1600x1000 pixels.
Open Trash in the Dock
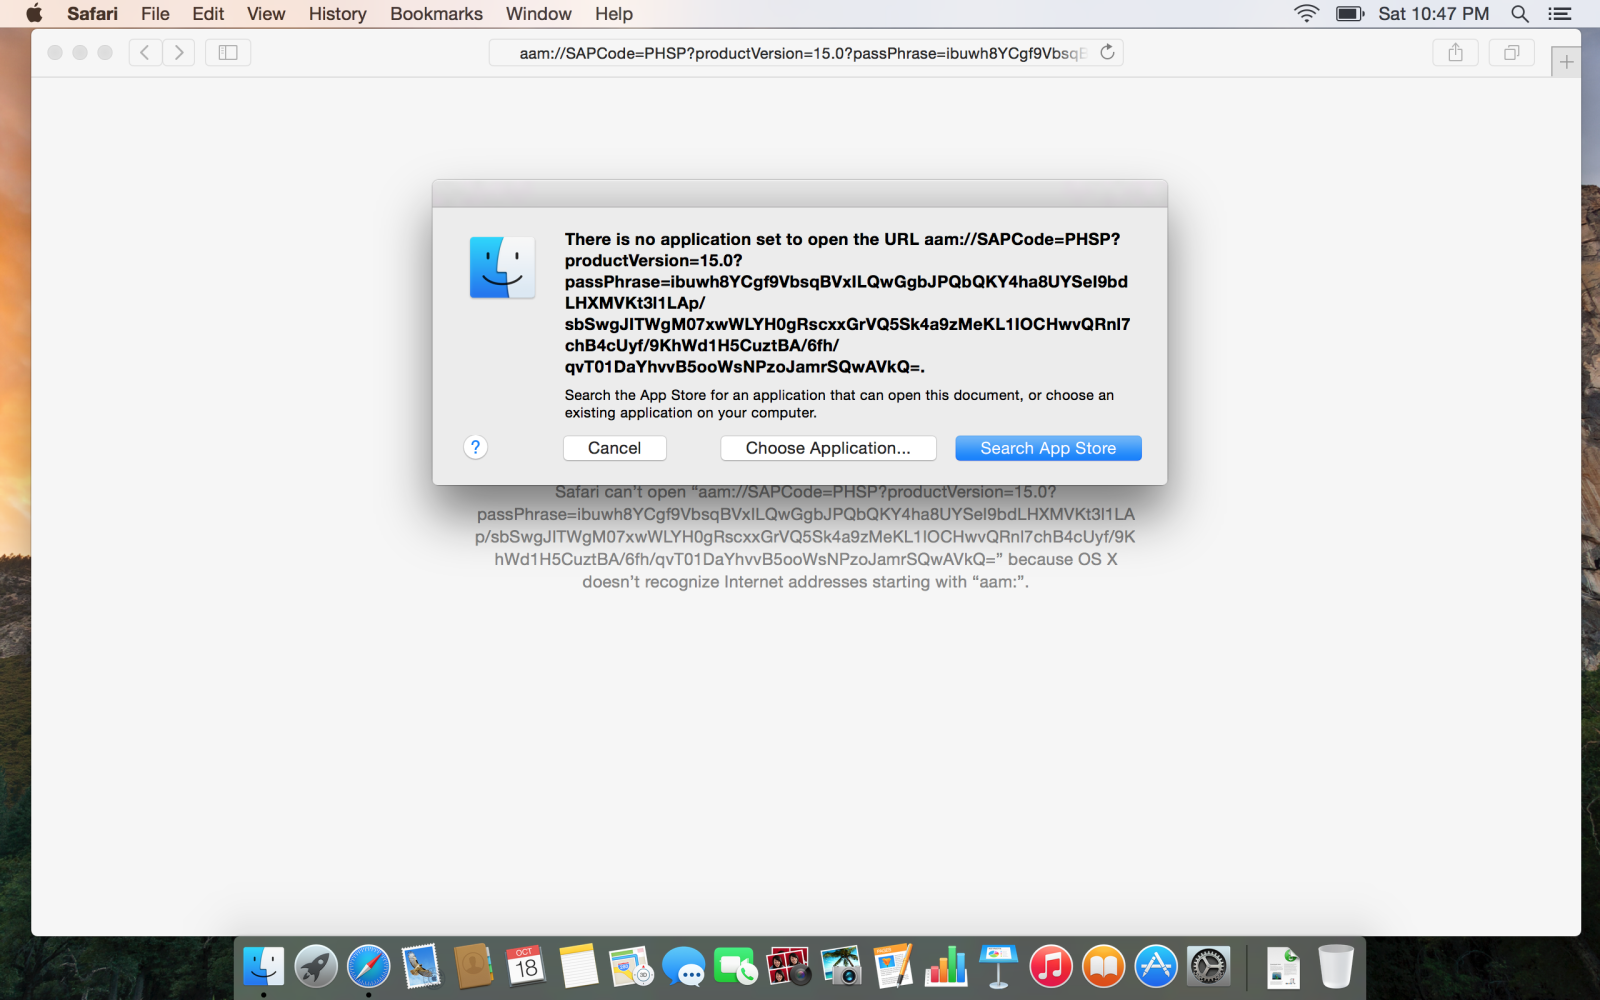(x=1335, y=967)
